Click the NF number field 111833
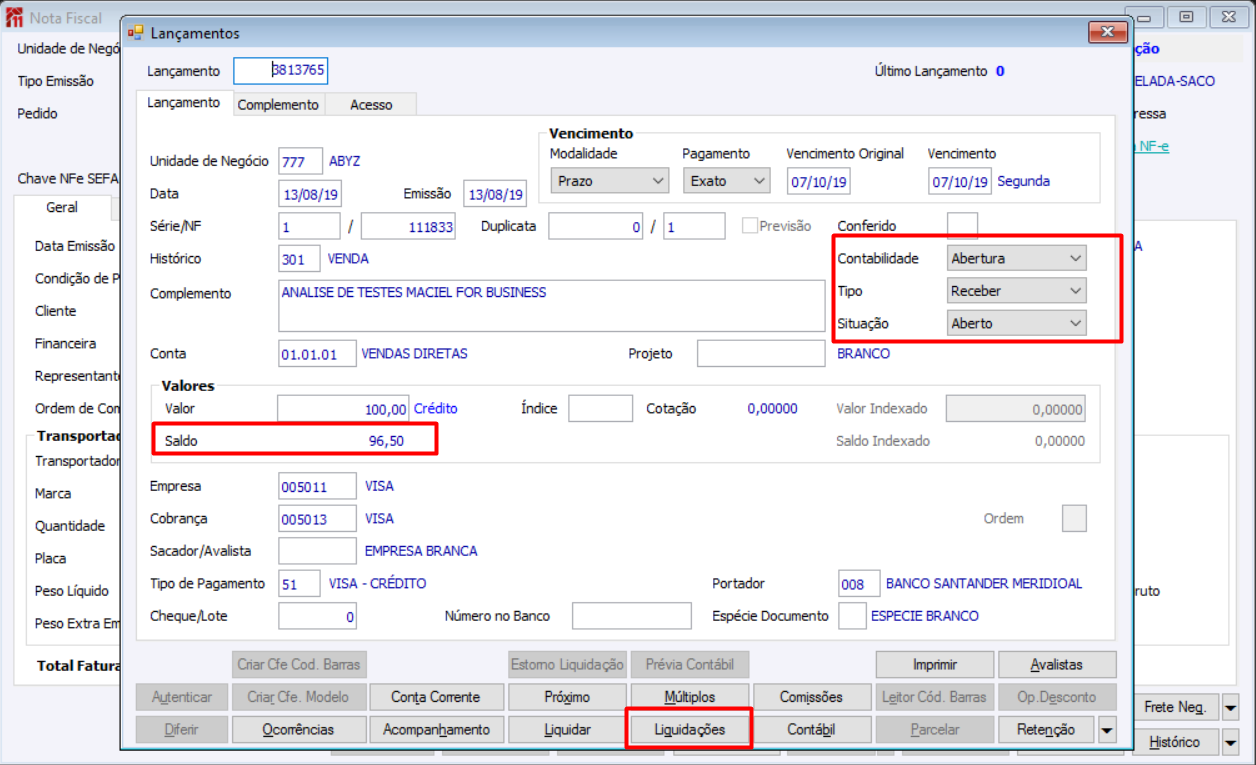Viewport: 1256px width, 765px height. point(408,226)
